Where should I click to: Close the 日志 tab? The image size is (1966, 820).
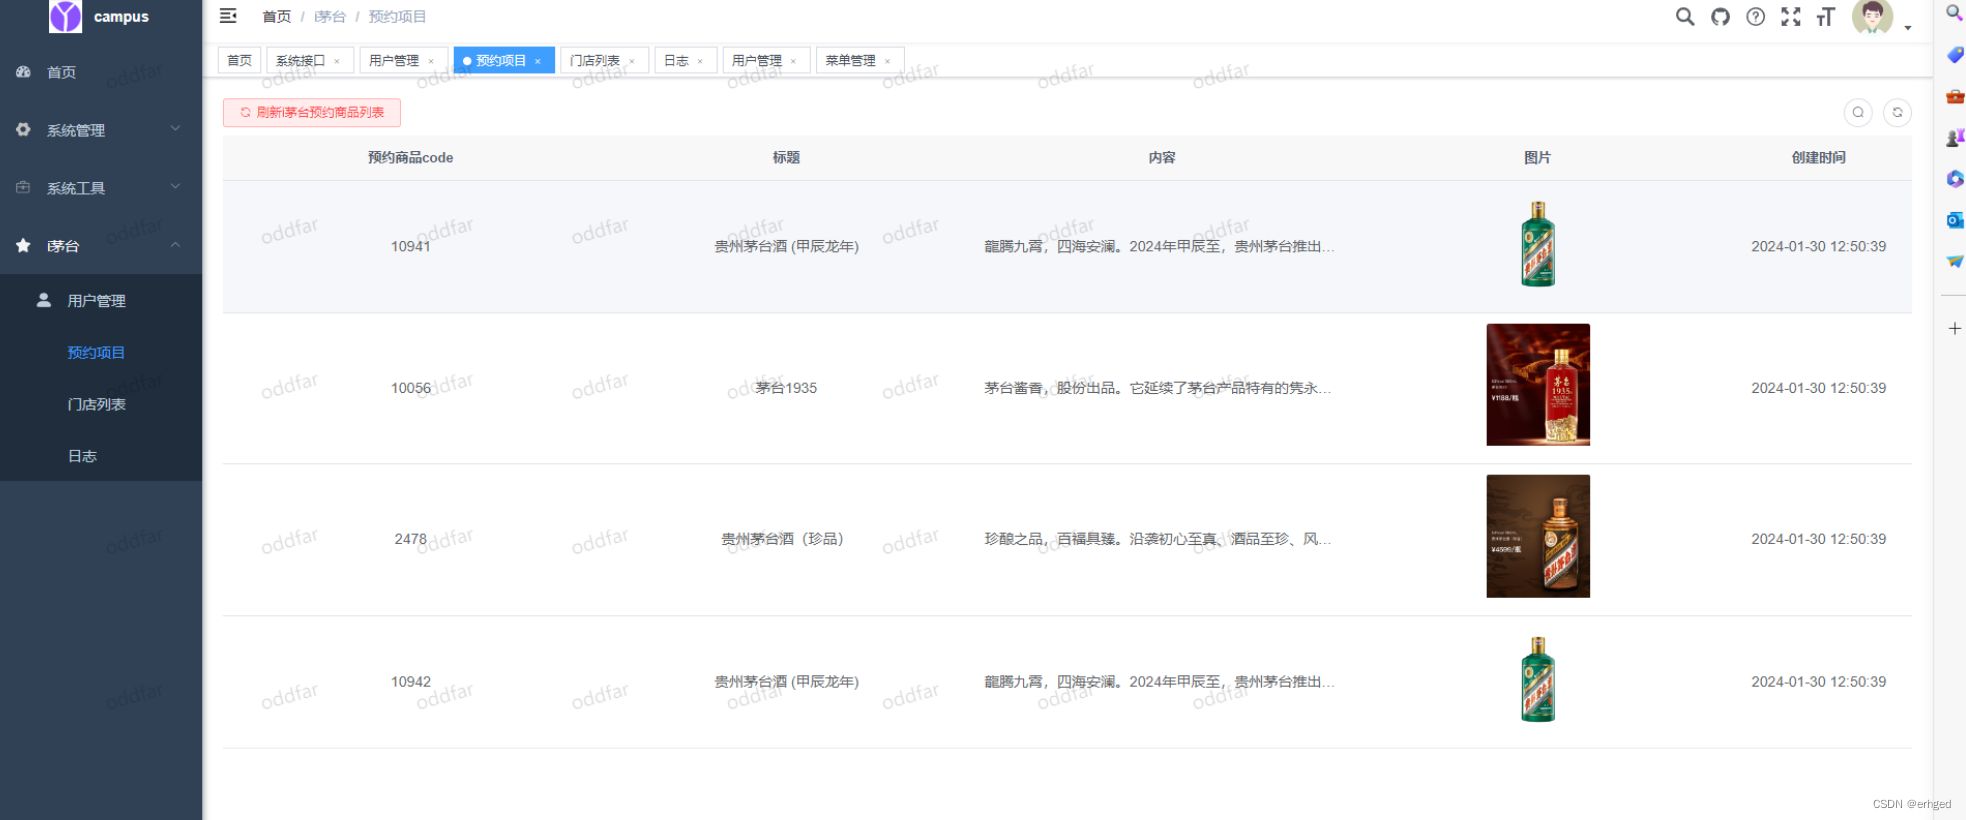(x=700, y=61)
